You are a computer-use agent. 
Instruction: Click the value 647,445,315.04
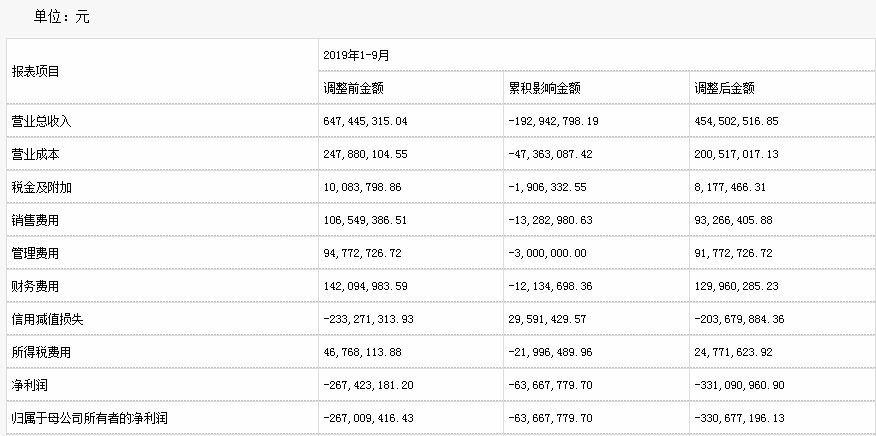coord(366,121)
